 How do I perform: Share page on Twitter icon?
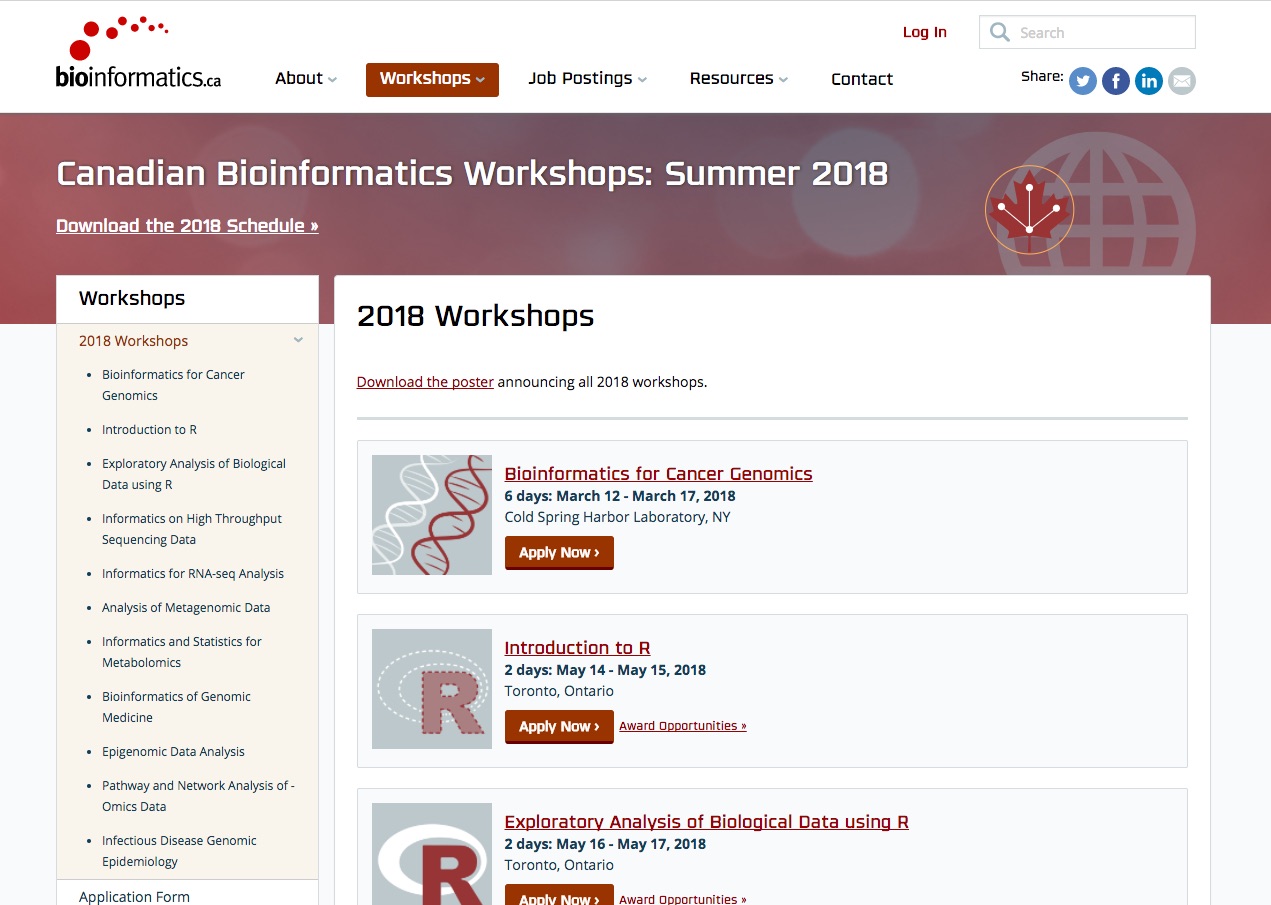pyautogui.click(x=1083, y=81)
